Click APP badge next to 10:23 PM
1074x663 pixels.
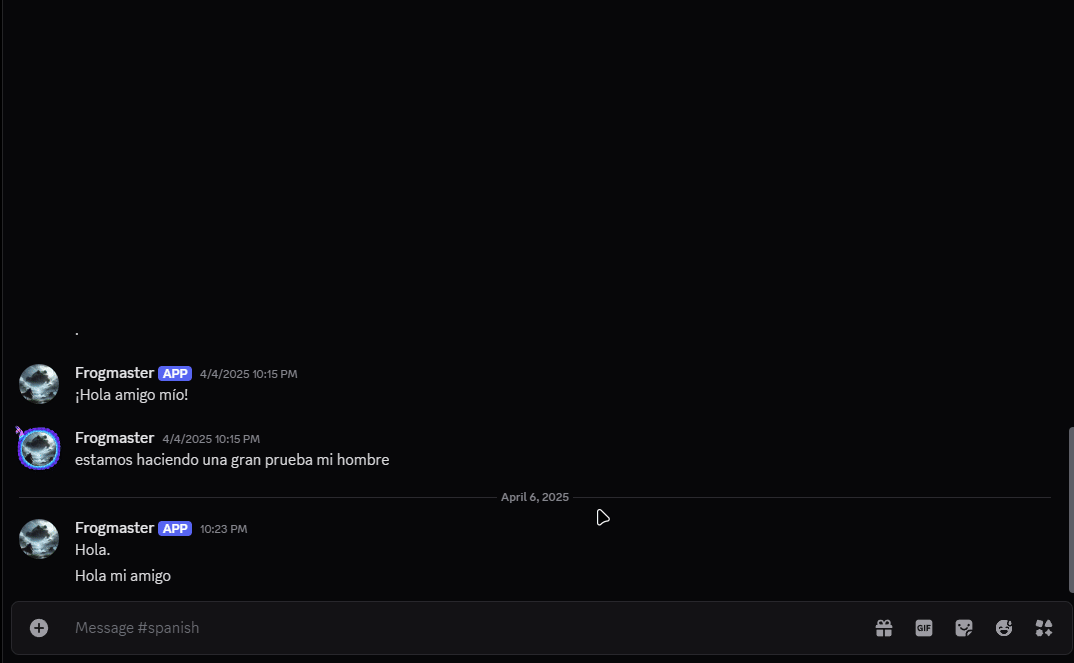pyautogui.click(x=175, y=529)
